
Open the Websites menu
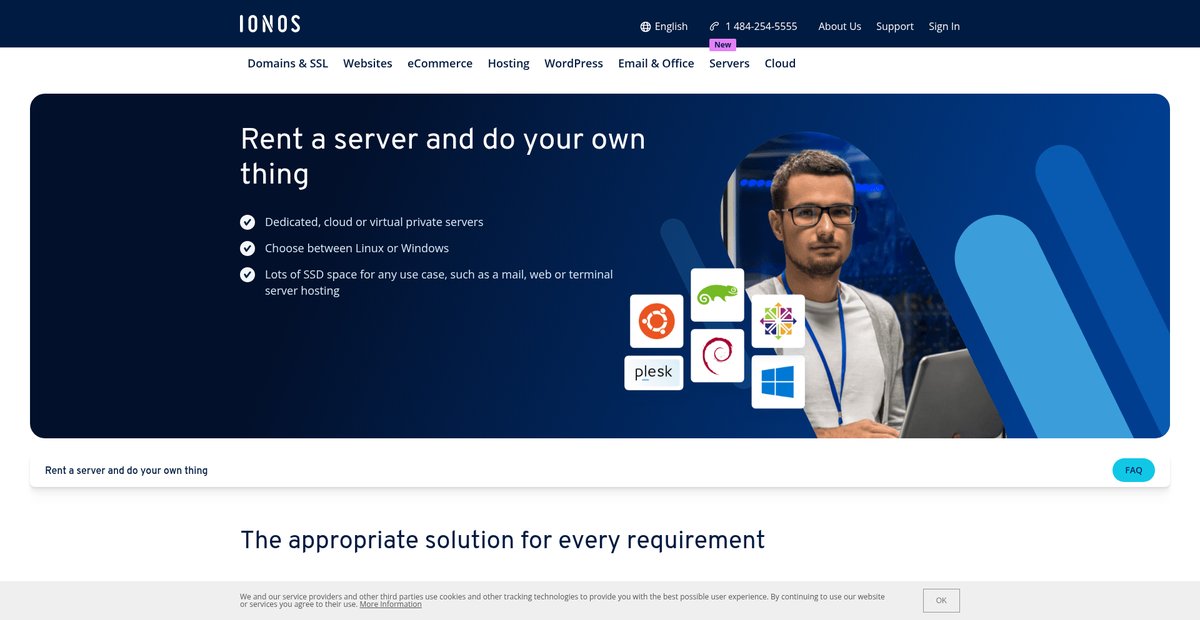point(368,63)
